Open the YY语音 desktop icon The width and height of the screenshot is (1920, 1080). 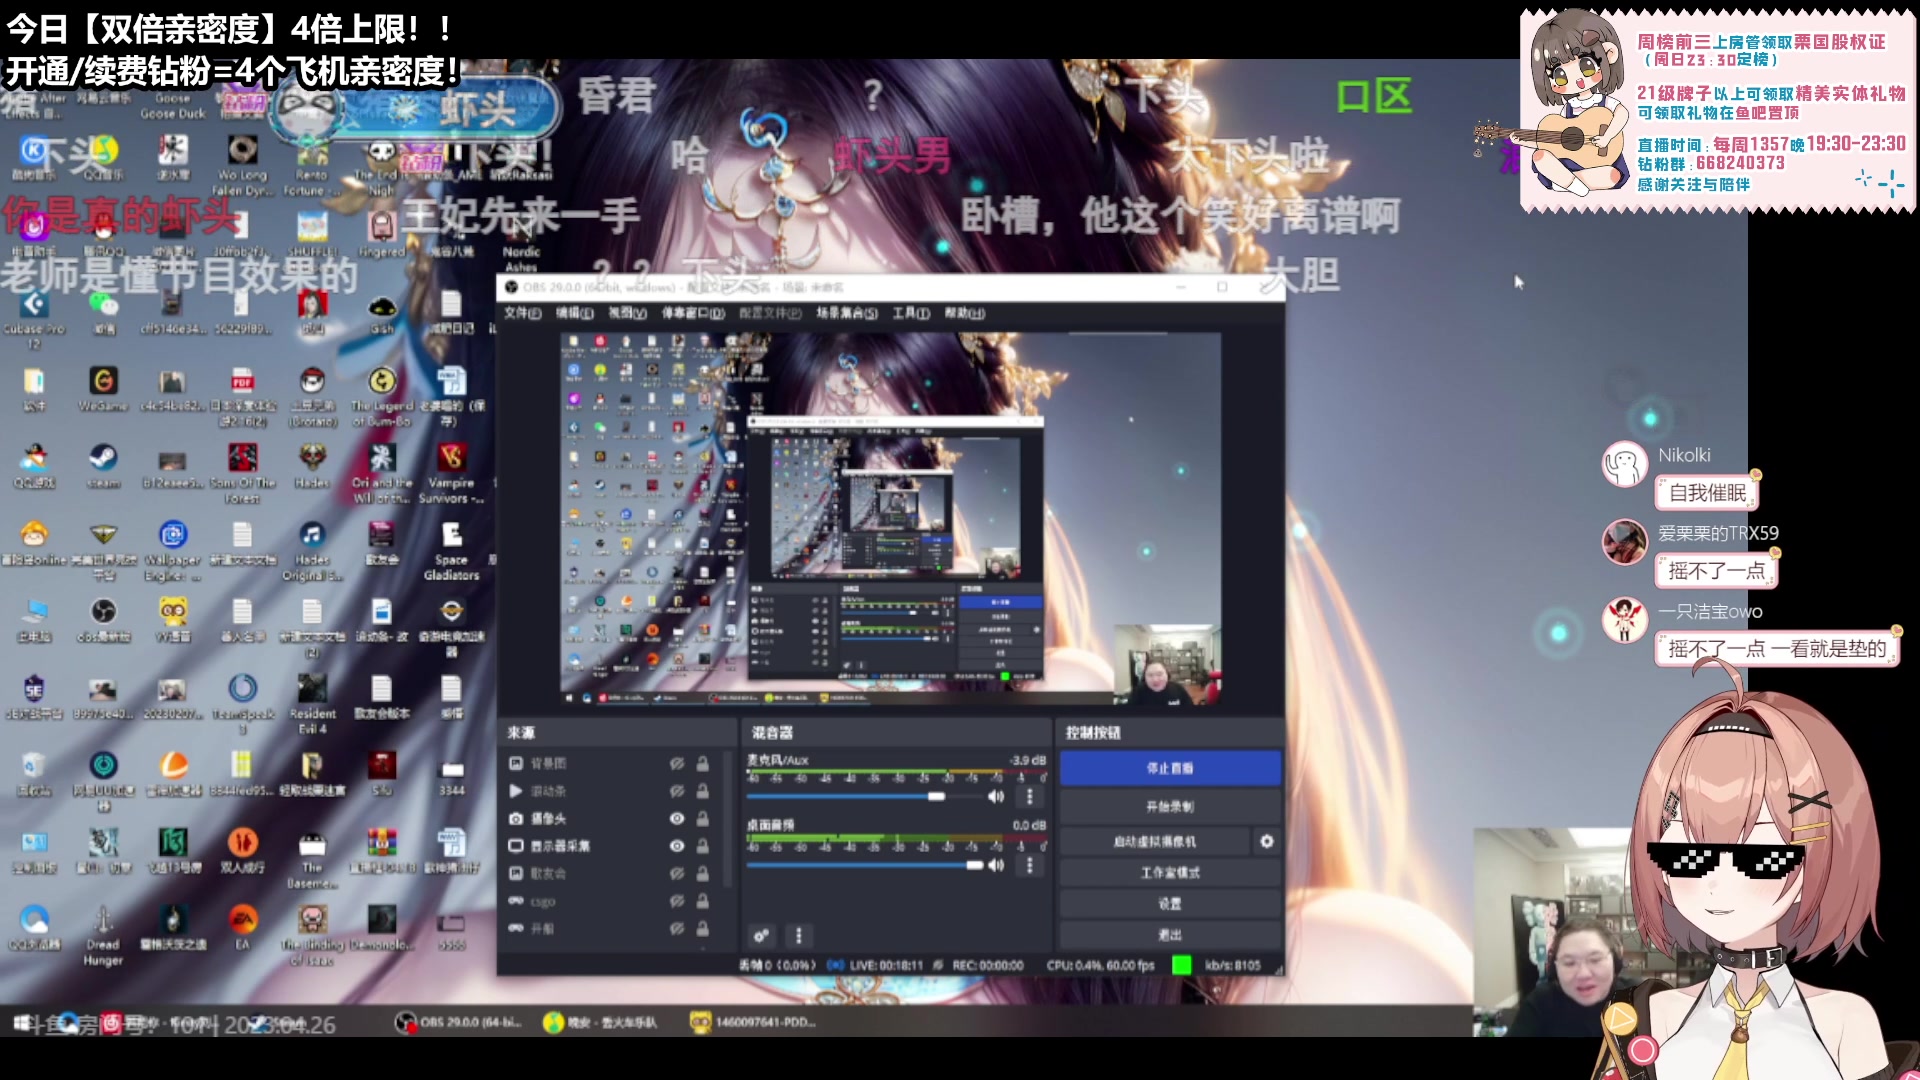(173, 618)
